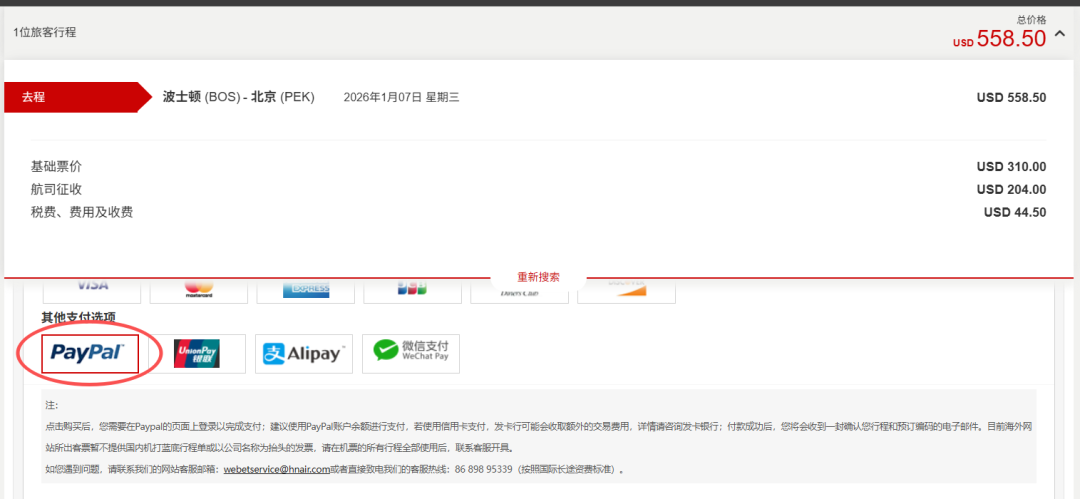Open the webetservice@hnair.com email link
The width and height of the screenshot is (1080, 499).
tap(276, 469)
